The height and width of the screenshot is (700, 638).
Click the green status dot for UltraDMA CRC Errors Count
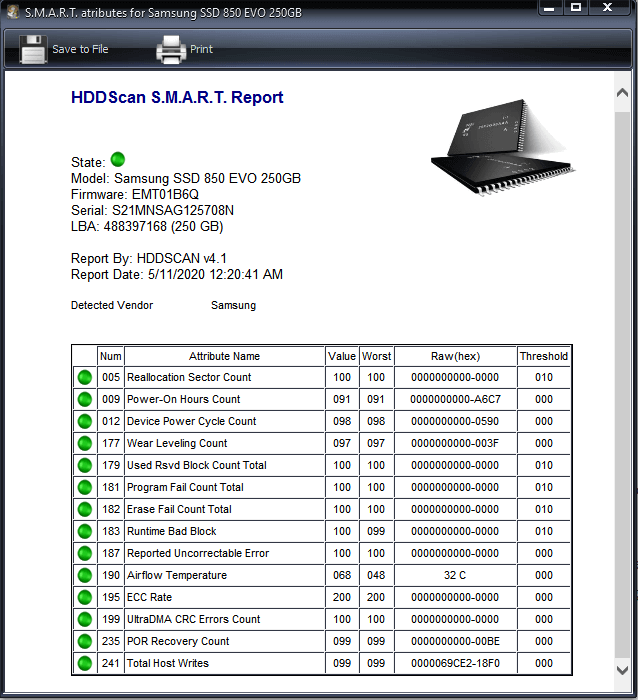tap(85, 619)
